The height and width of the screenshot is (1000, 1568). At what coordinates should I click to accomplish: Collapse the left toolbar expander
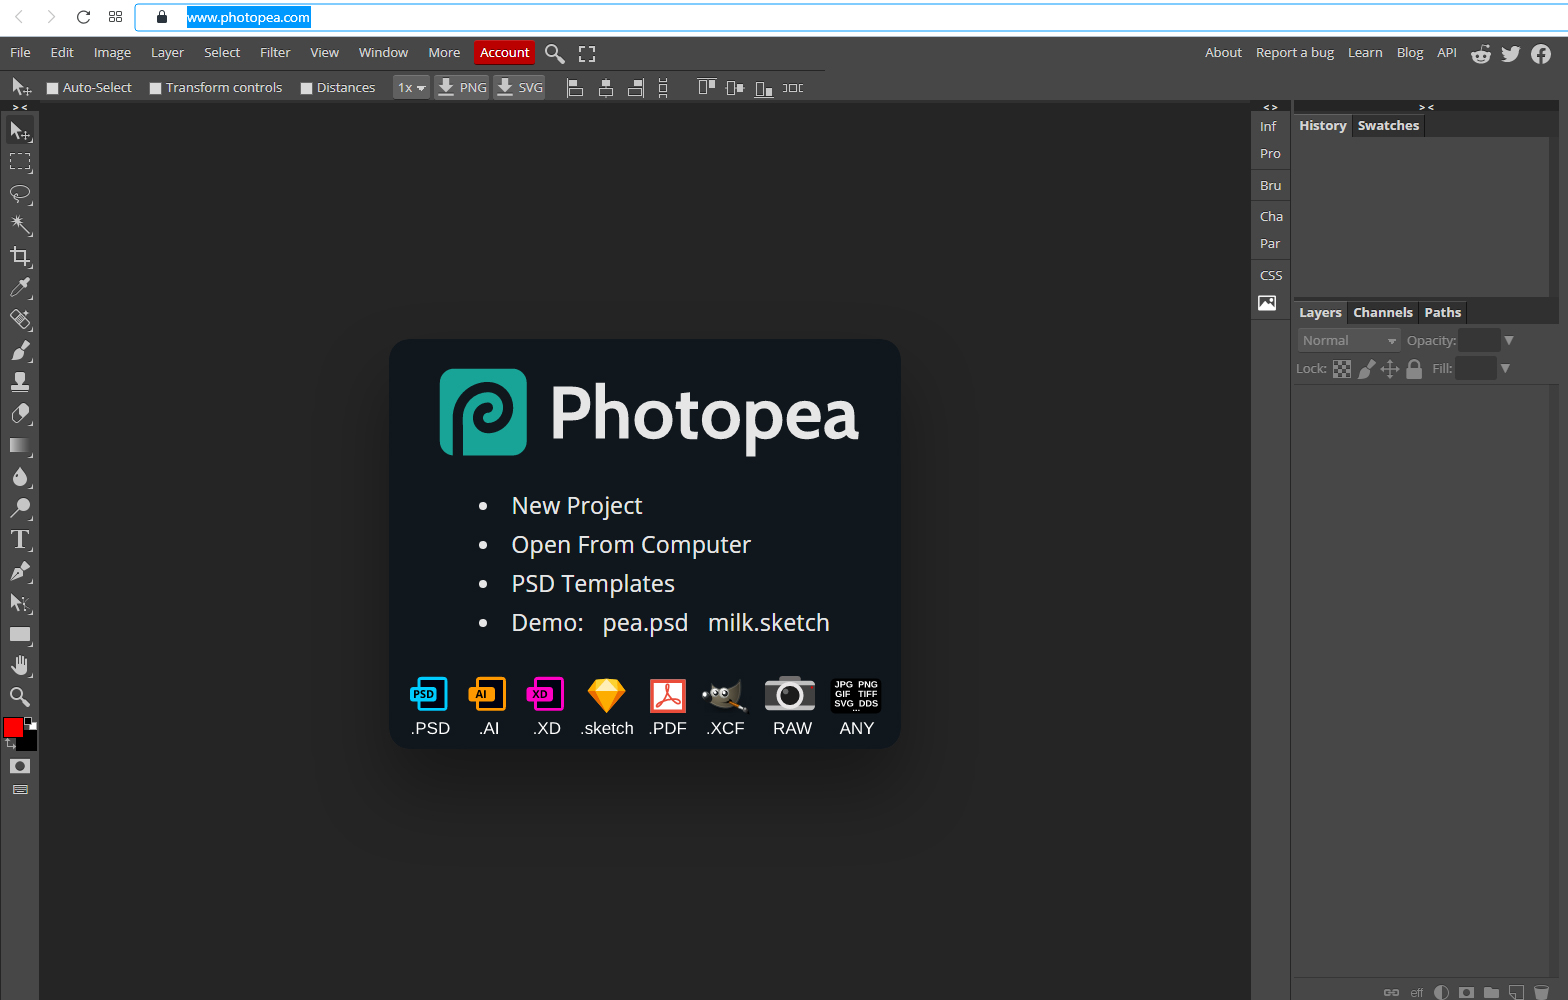click(x=20, y=107)
